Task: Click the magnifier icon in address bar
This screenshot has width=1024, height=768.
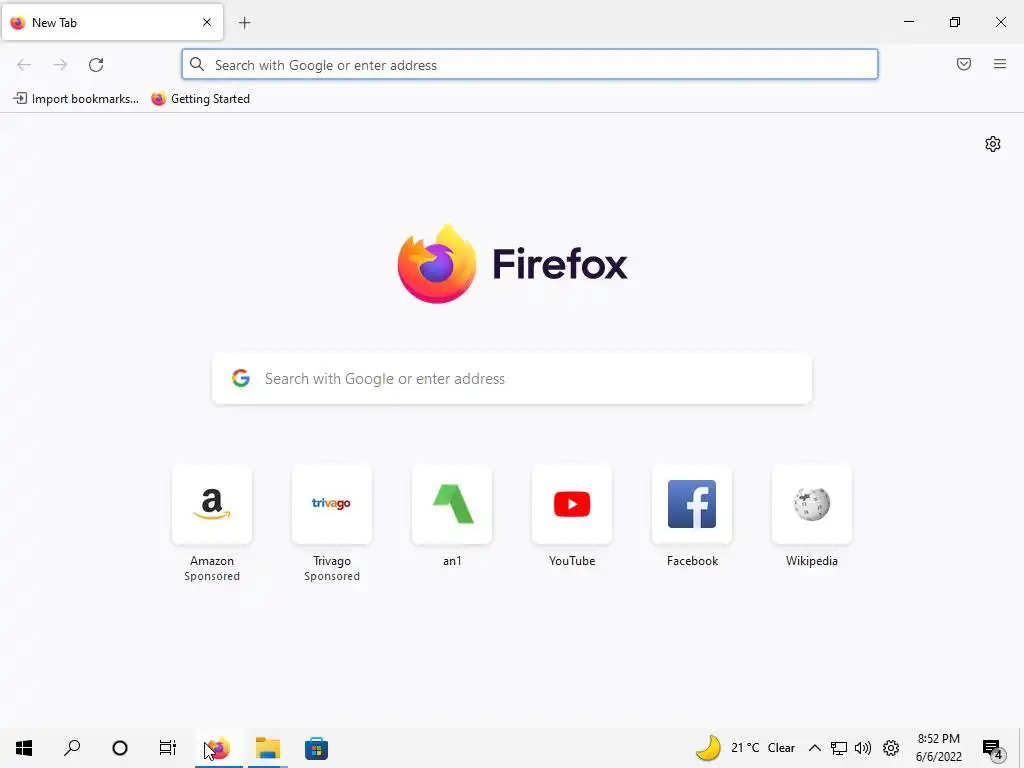Action: (197, 64)
